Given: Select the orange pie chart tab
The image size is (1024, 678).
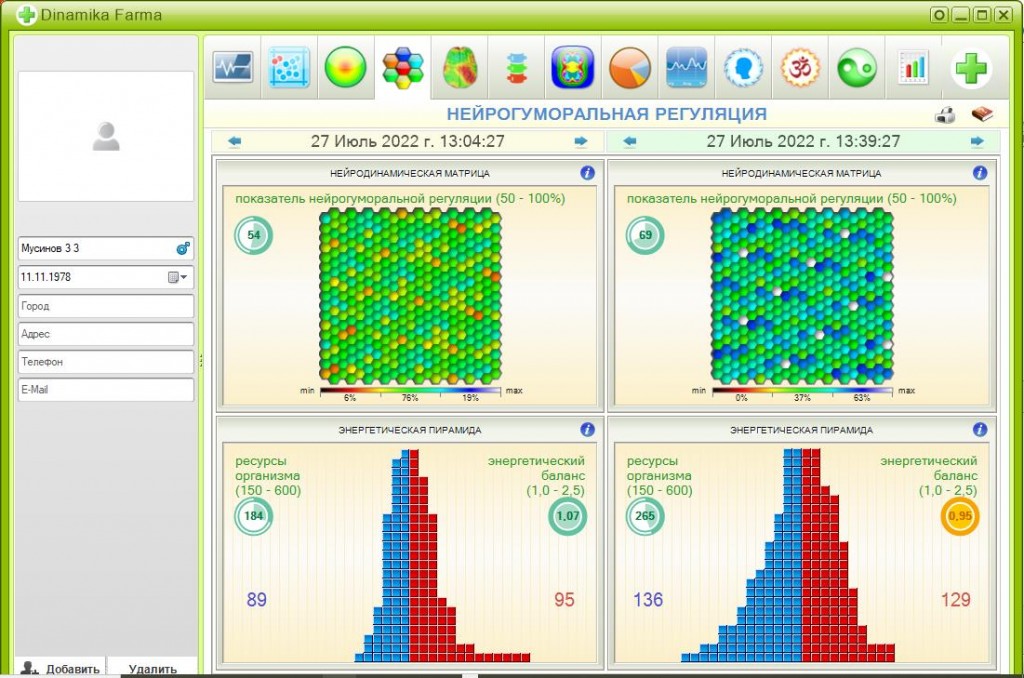Looking at the screenshot, I should tap(630, 67).
